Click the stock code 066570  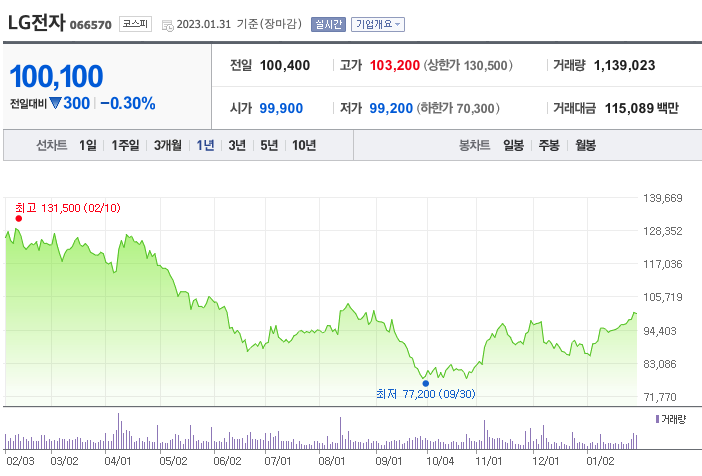(x=91, y=25)
